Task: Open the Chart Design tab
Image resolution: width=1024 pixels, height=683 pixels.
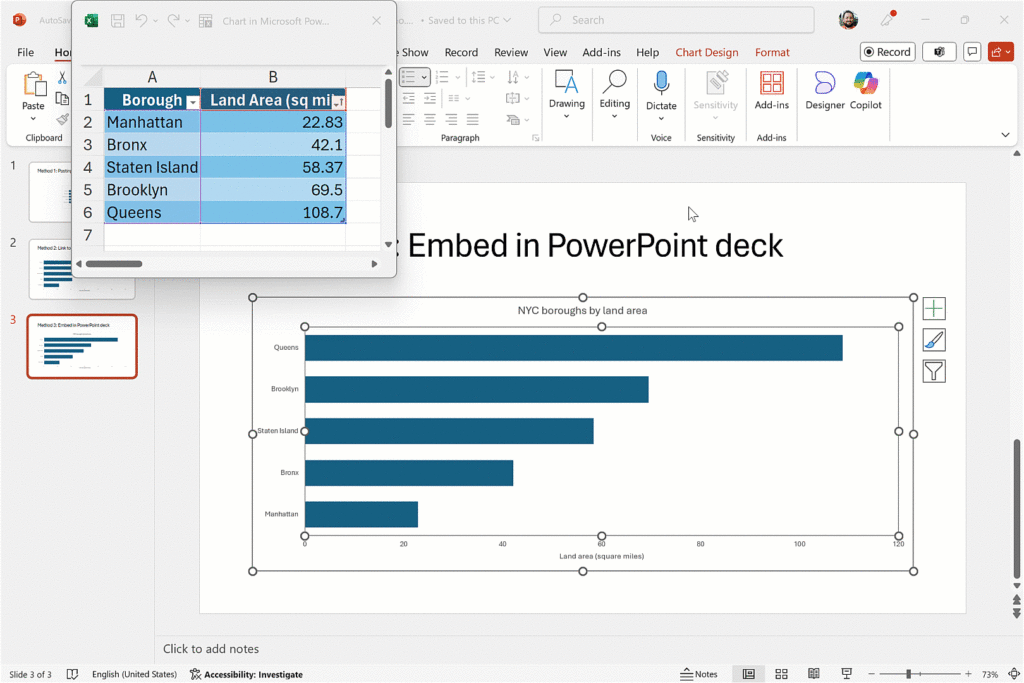Action: point(706,52)
